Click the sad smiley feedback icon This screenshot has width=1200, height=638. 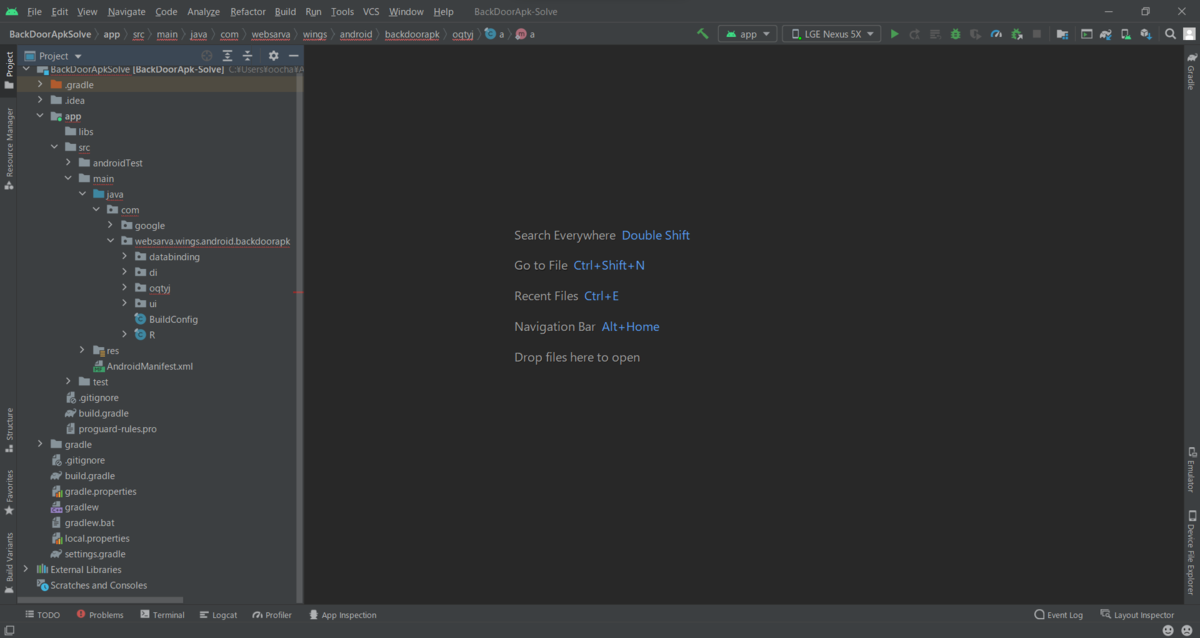tap(1187, 630)
